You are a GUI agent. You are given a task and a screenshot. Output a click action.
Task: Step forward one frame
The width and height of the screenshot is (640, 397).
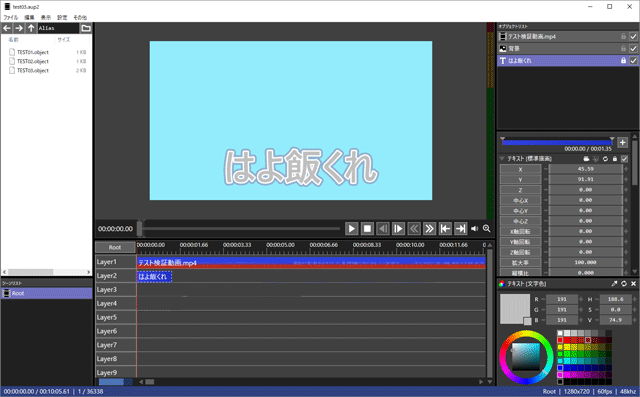(398, 228)
